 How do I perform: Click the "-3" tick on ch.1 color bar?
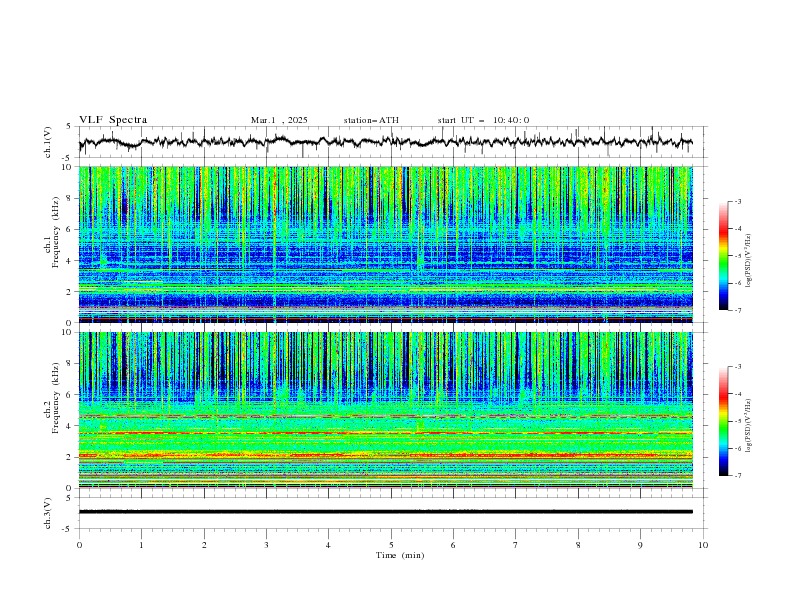click(x=738, y=201)
